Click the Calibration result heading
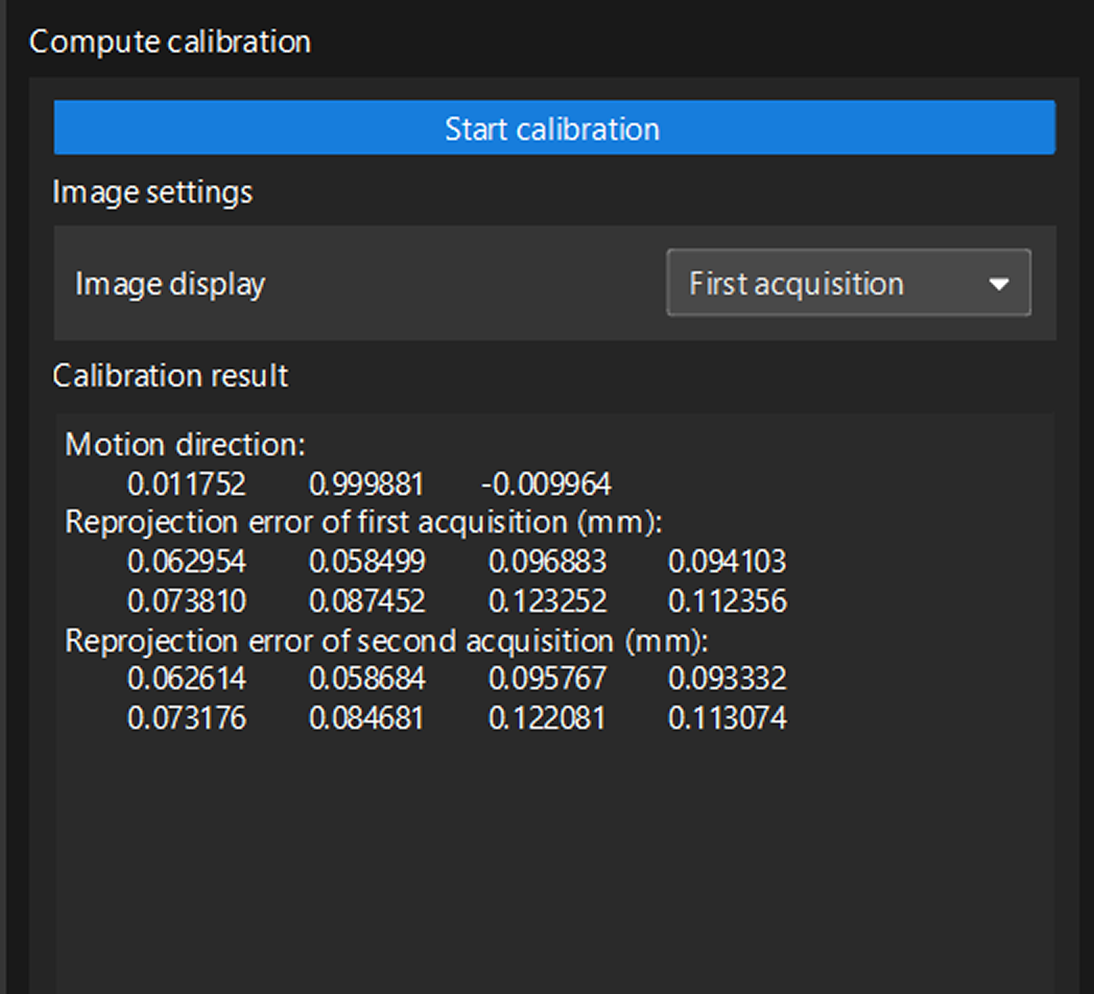This screenshot has height=994, width=1094. [x=170, y=376]
